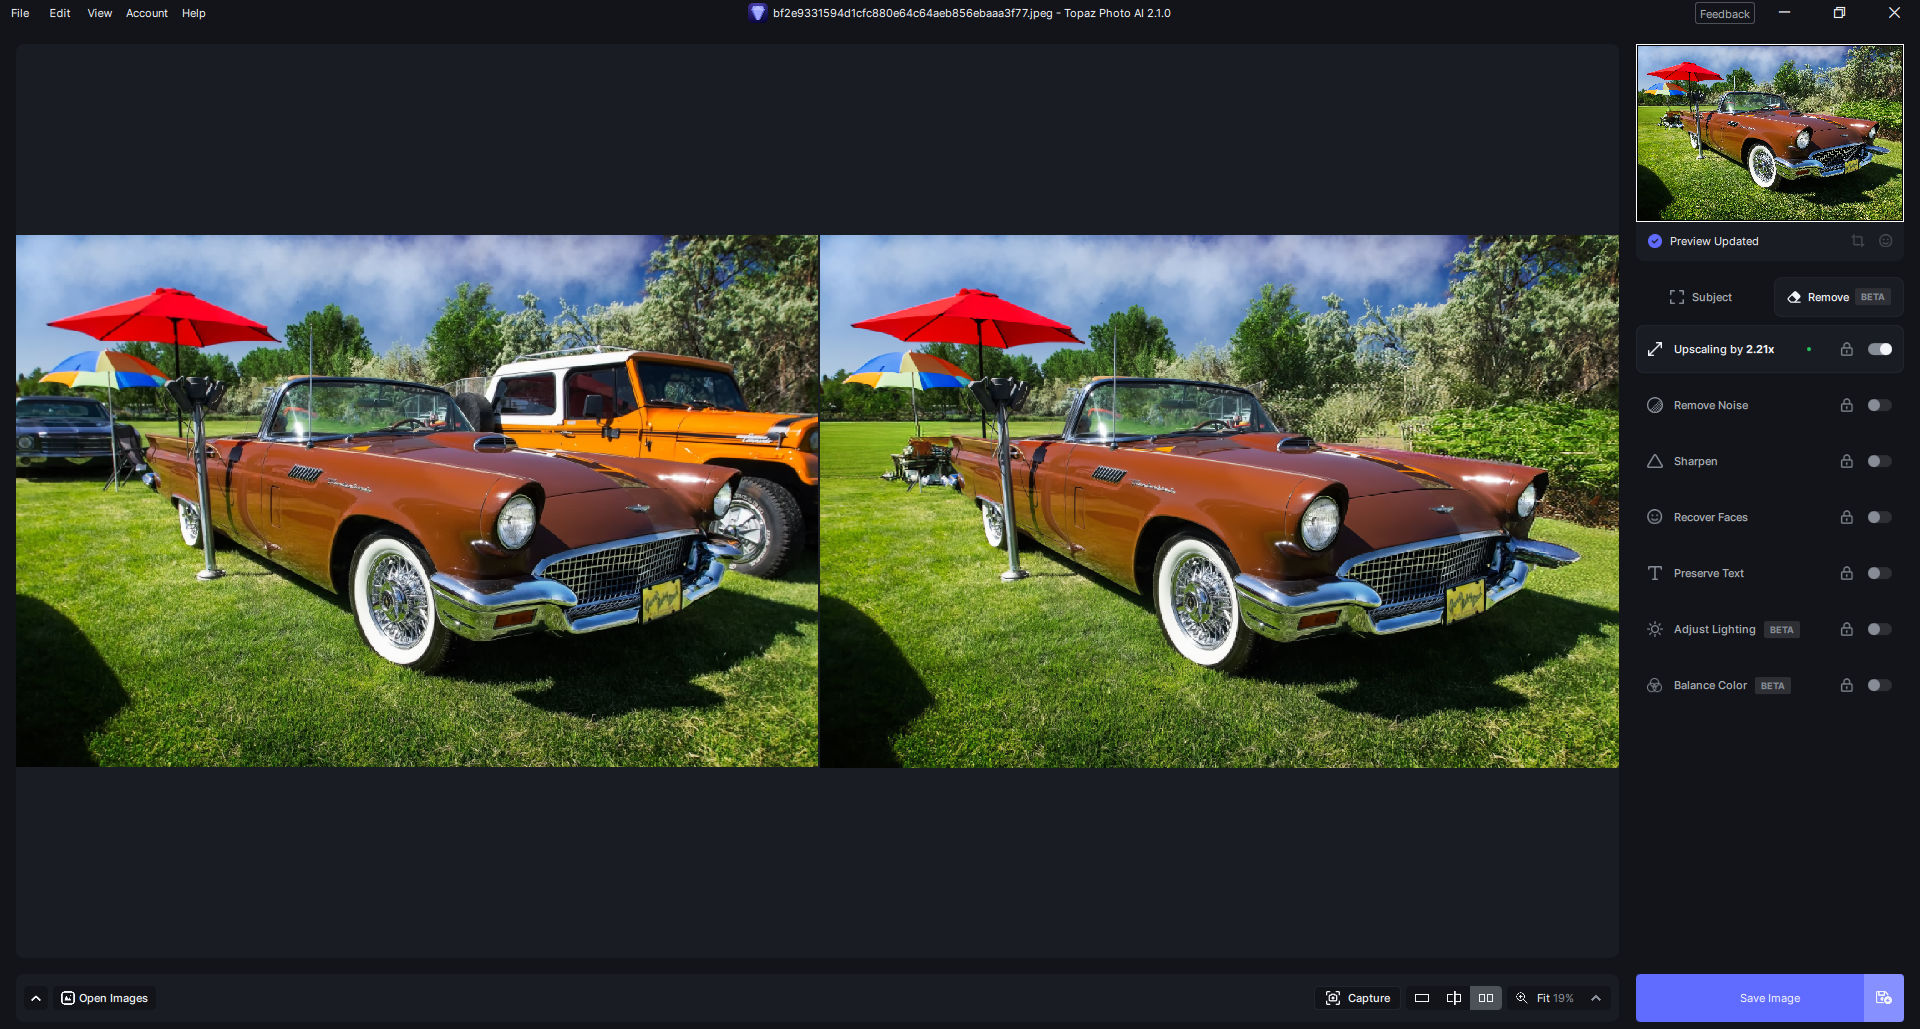The image size is (1920, 1029).
Task: Turn on the Recover Faces toggle
Action: click(1879, 517)
